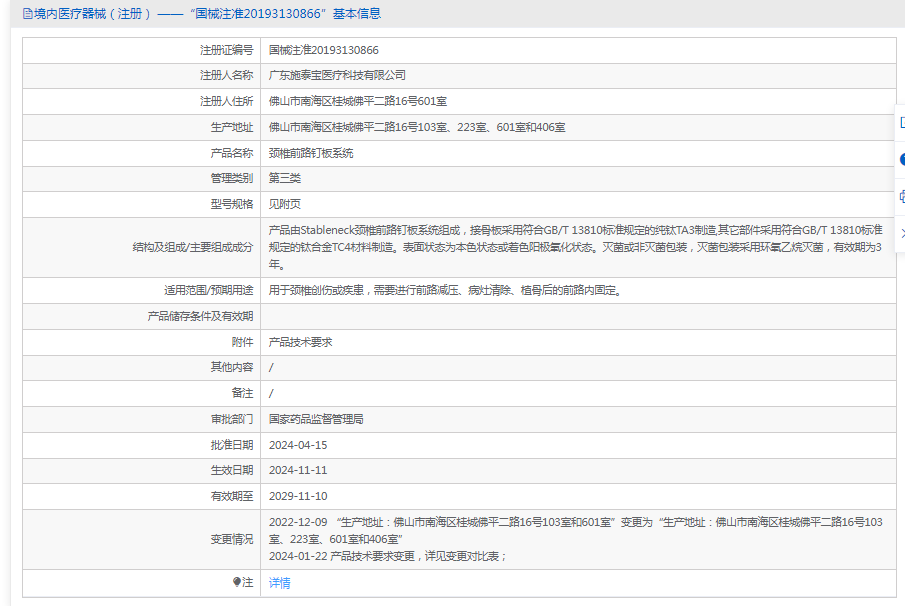This screenshot has width=905, height=606.
Task: Click the 2024-01-22 产品技术要求变更 entry
Action: click(388, 556)
